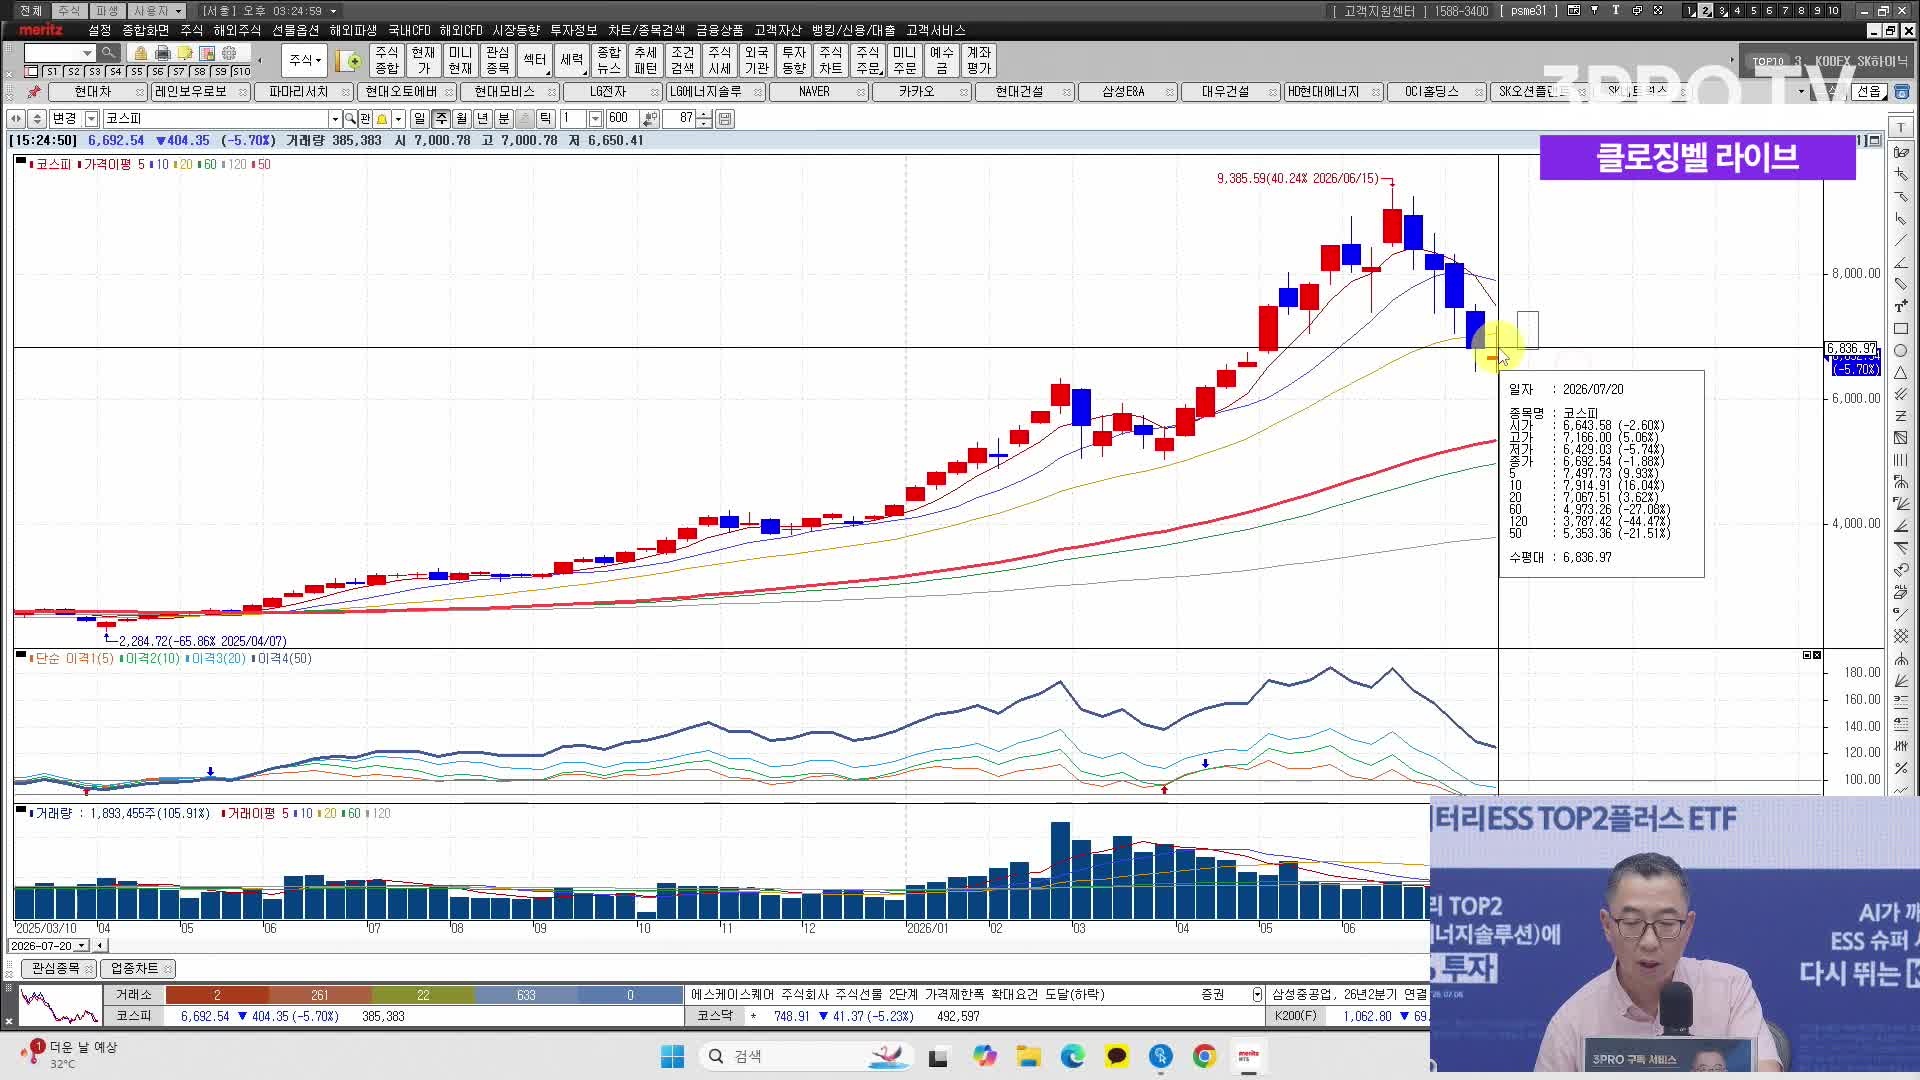
Task: Select the circle drawing tool
Action: (1901, 350)
